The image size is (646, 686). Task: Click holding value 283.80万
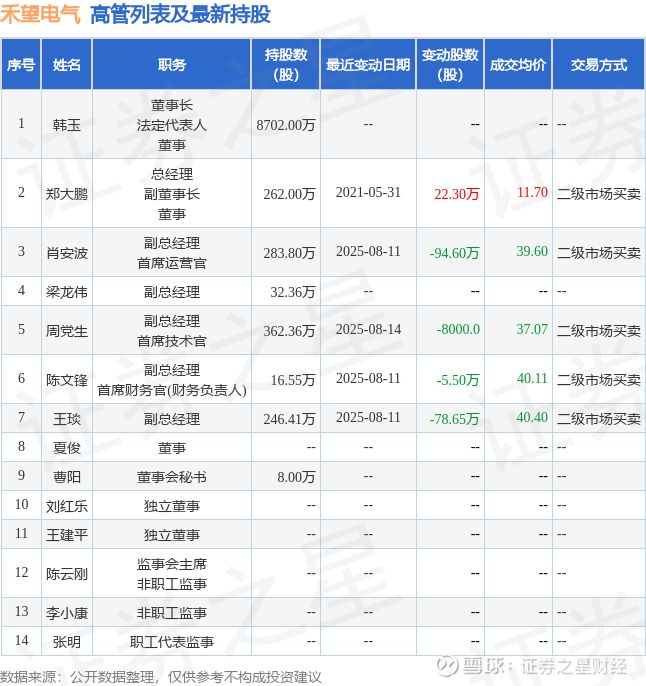click(289, 253)
